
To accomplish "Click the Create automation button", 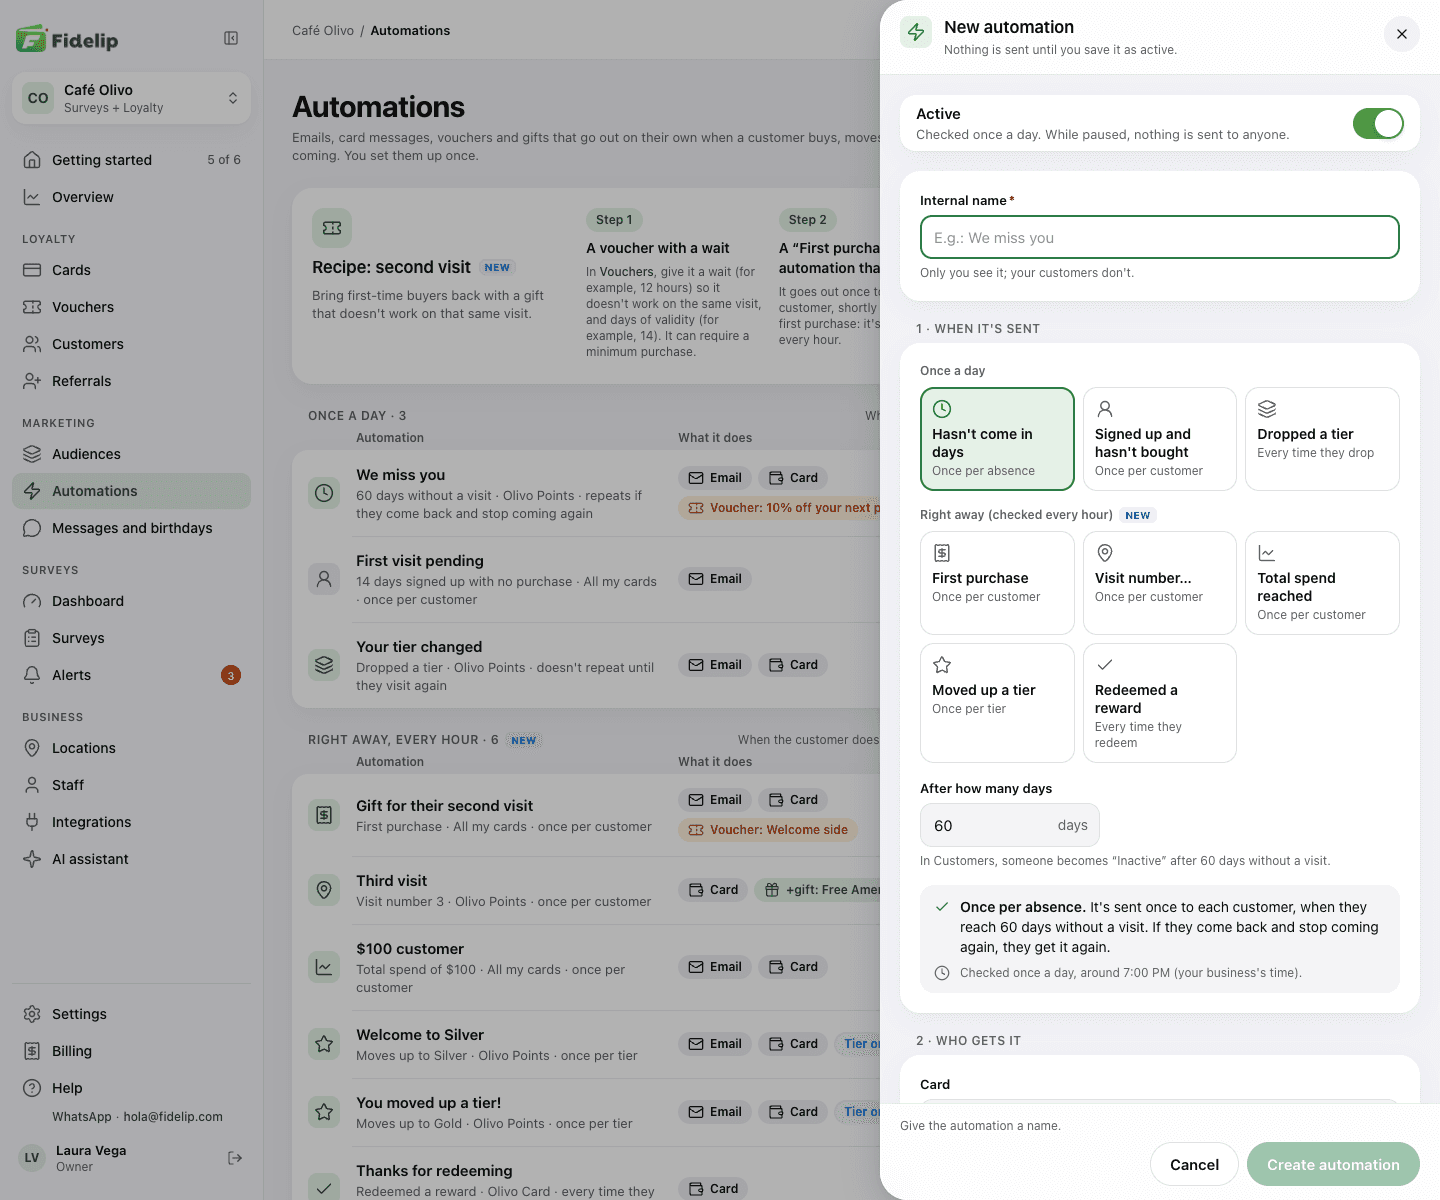I will (1333, 1164).
